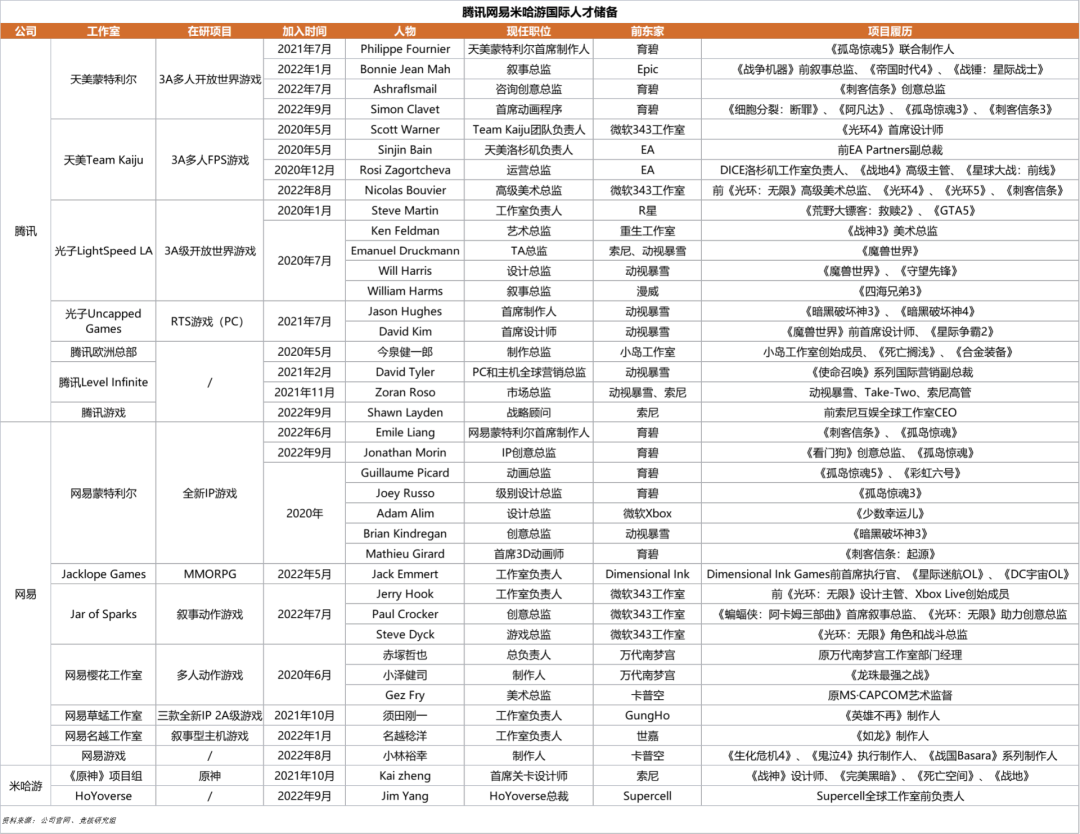The image size is (1080, 834).
Task: Select the cell Paul Crocker
Action: click(x=405, y=614)
